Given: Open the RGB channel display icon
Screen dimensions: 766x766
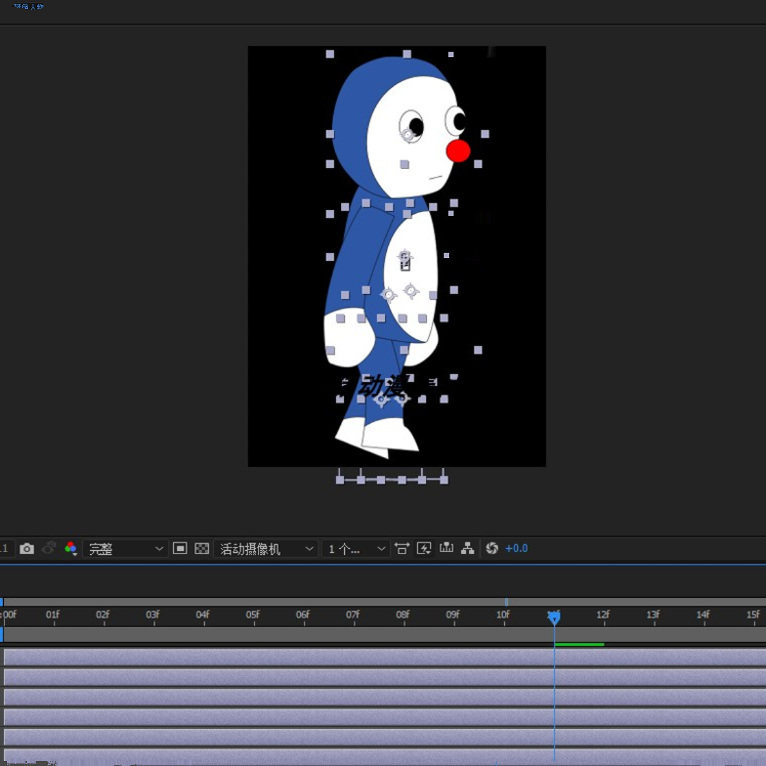Looking at the screenshot, I should click(x=71, y=549).
